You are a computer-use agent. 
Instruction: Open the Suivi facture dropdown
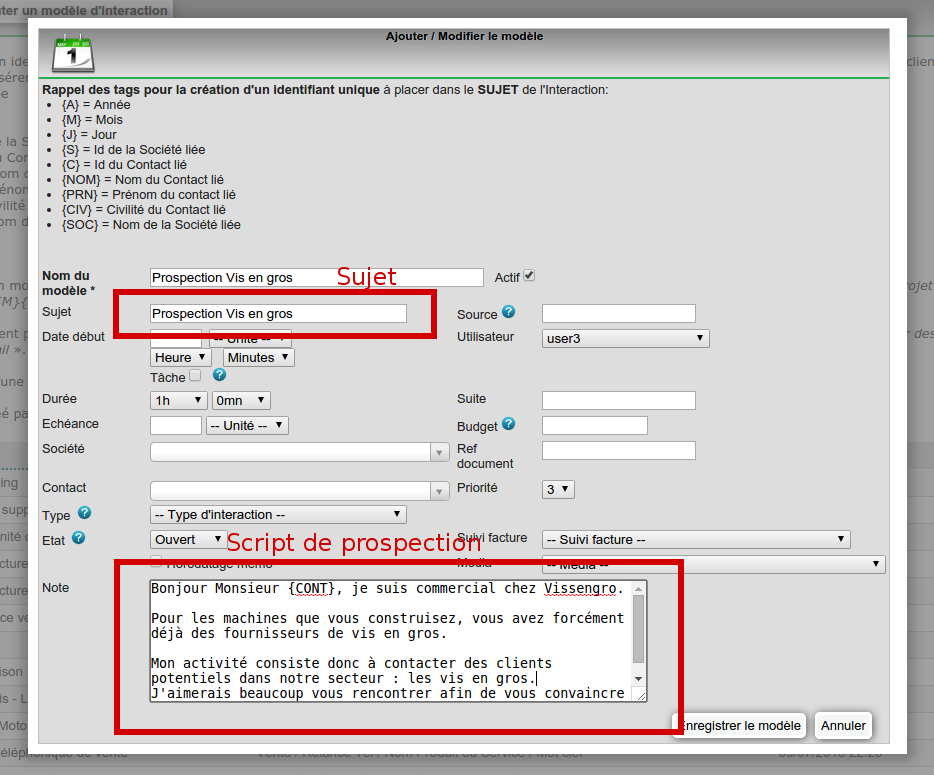tap(695, 539)
